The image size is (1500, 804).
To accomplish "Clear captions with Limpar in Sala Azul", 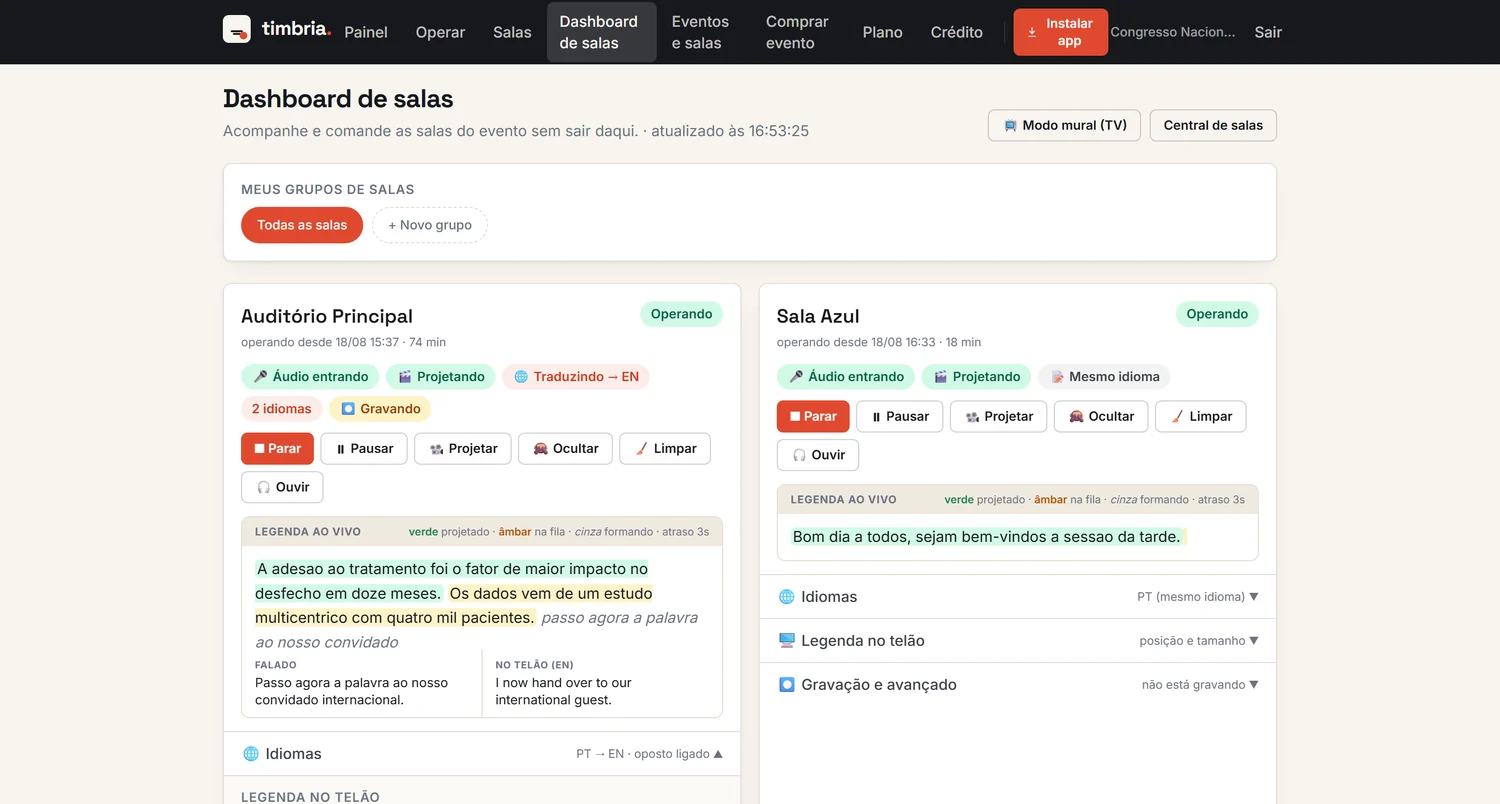I will pyautogui.click(x=1201, y=417).
